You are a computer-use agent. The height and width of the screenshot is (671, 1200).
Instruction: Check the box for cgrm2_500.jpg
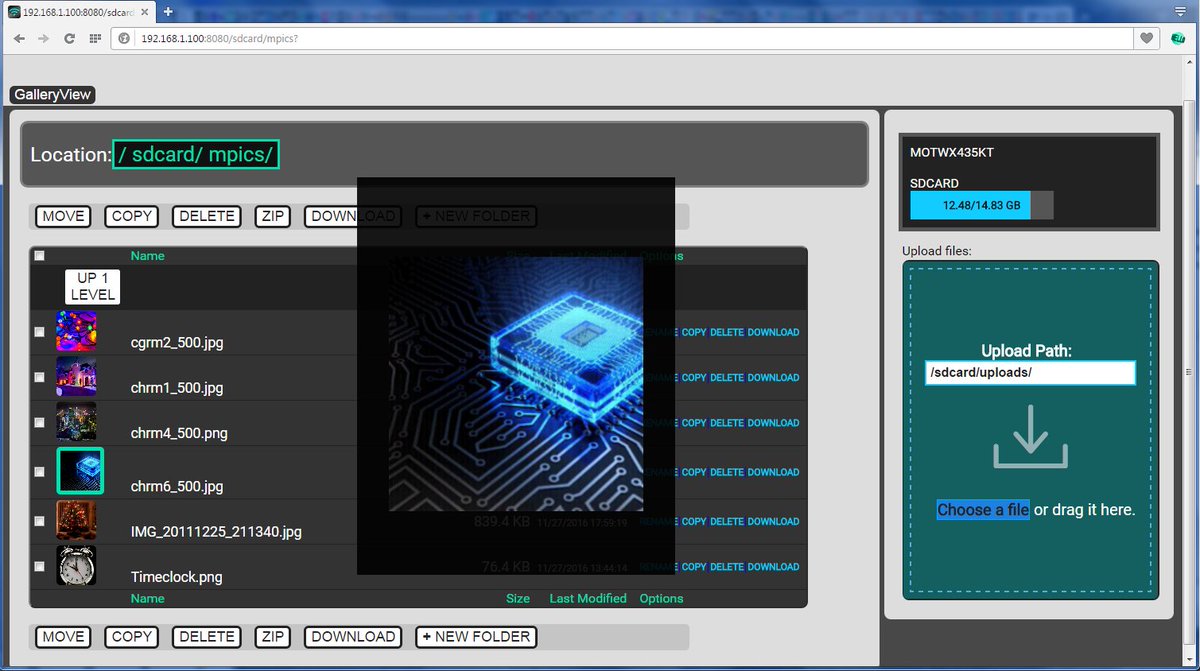[x=39, y=332]
